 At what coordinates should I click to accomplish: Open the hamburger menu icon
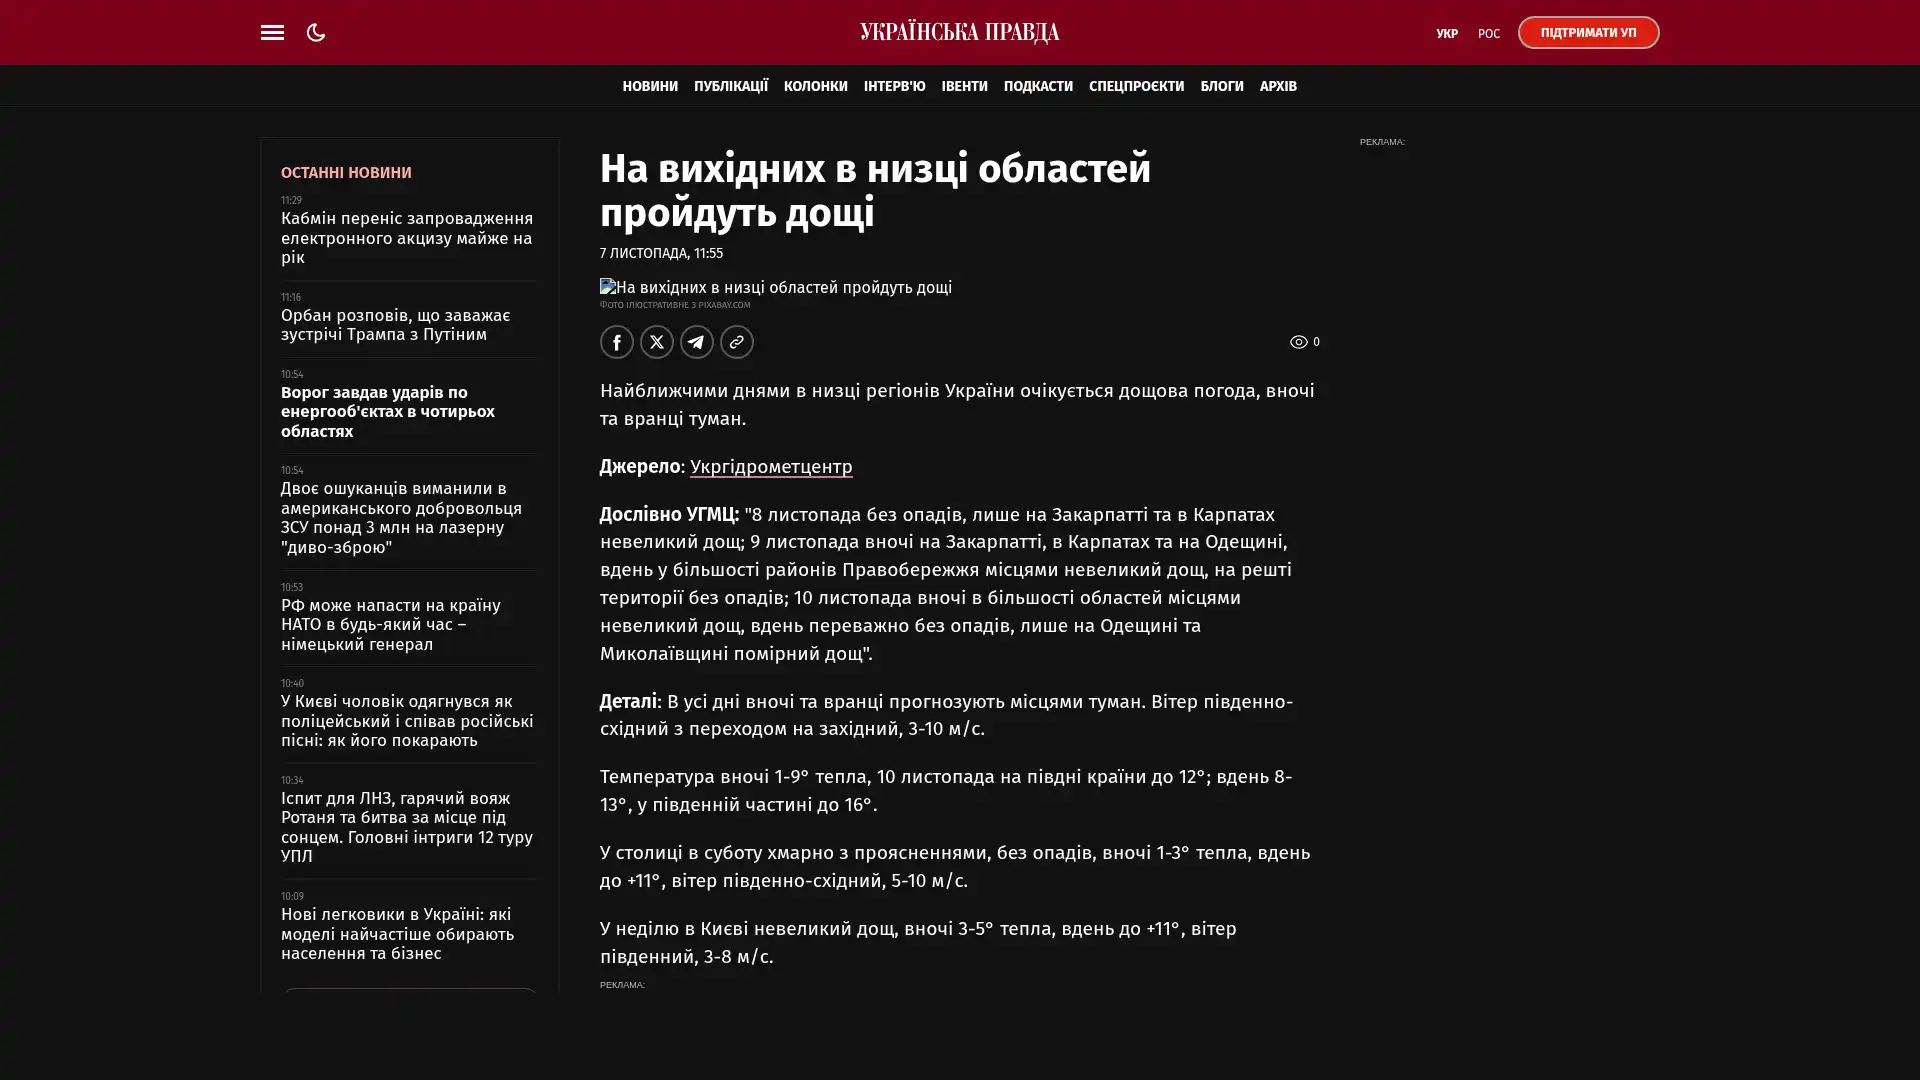click(x=272, y=32)
